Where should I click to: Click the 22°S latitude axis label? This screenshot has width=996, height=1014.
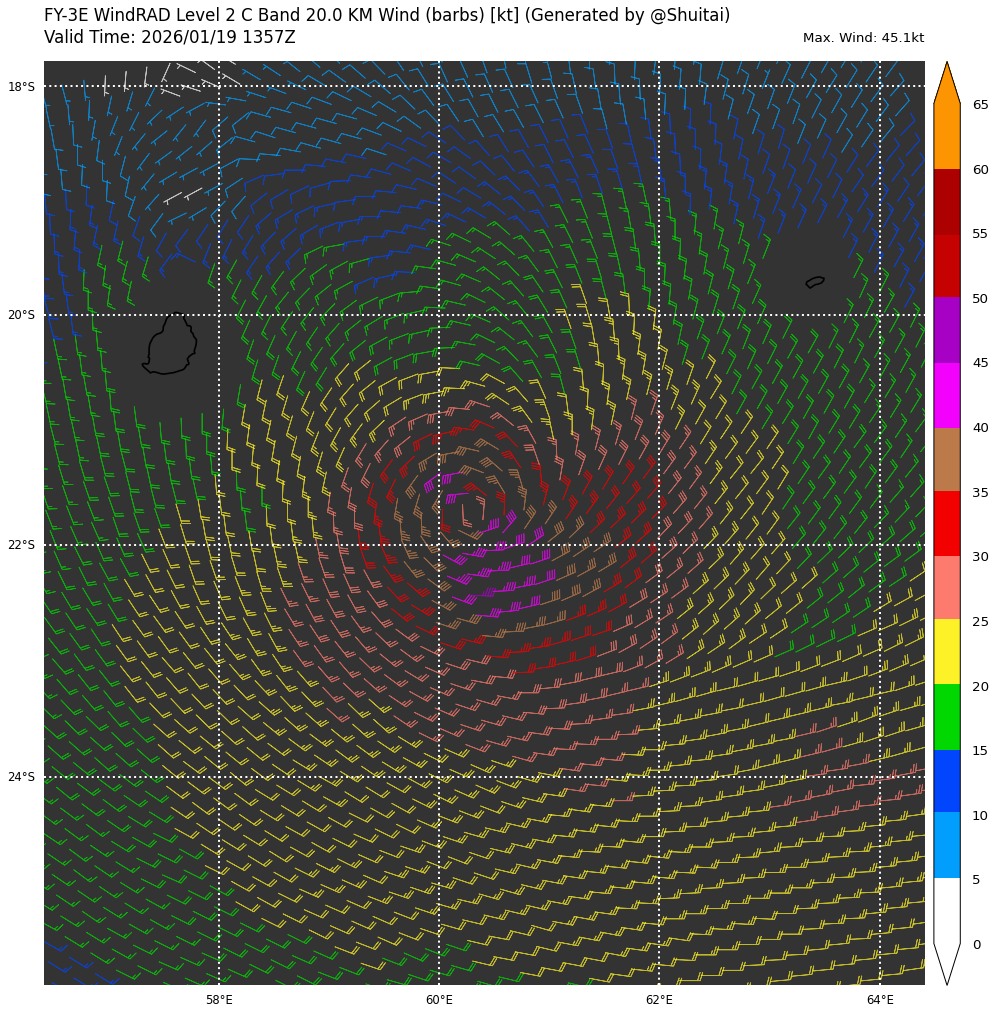pos(21,545)
